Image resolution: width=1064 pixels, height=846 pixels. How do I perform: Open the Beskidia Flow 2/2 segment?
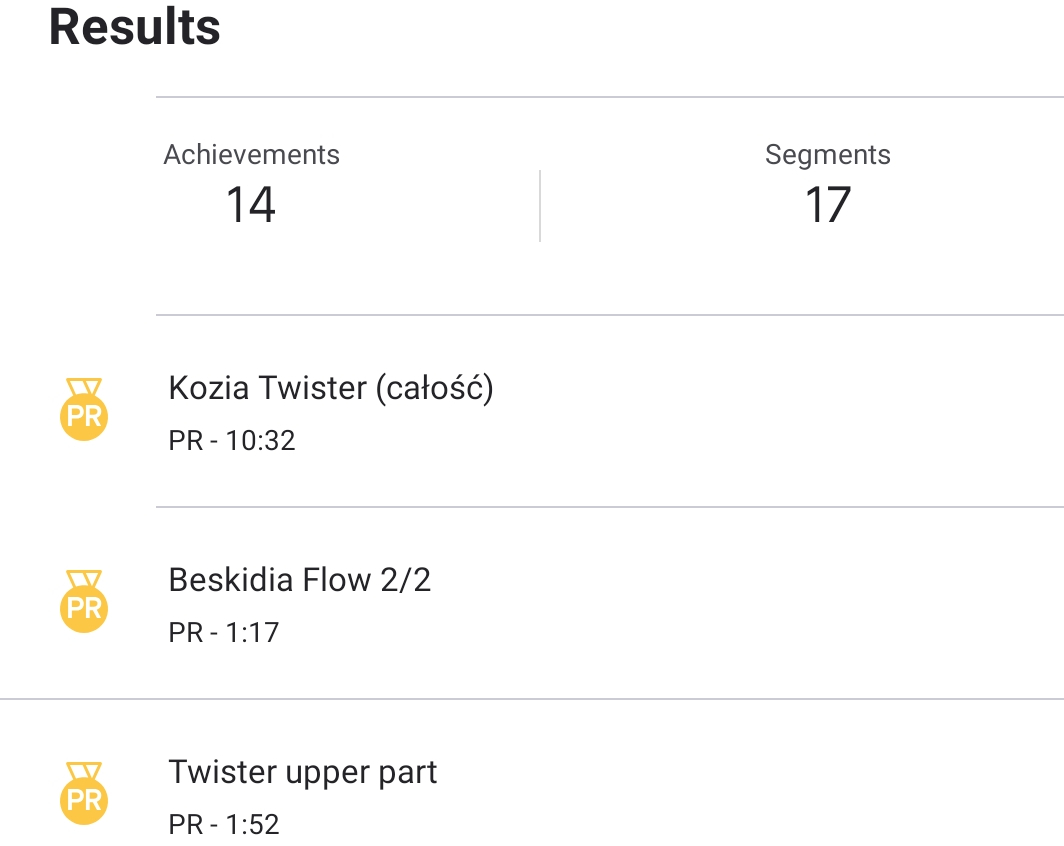pyautogui.click(x=300, y=580)
